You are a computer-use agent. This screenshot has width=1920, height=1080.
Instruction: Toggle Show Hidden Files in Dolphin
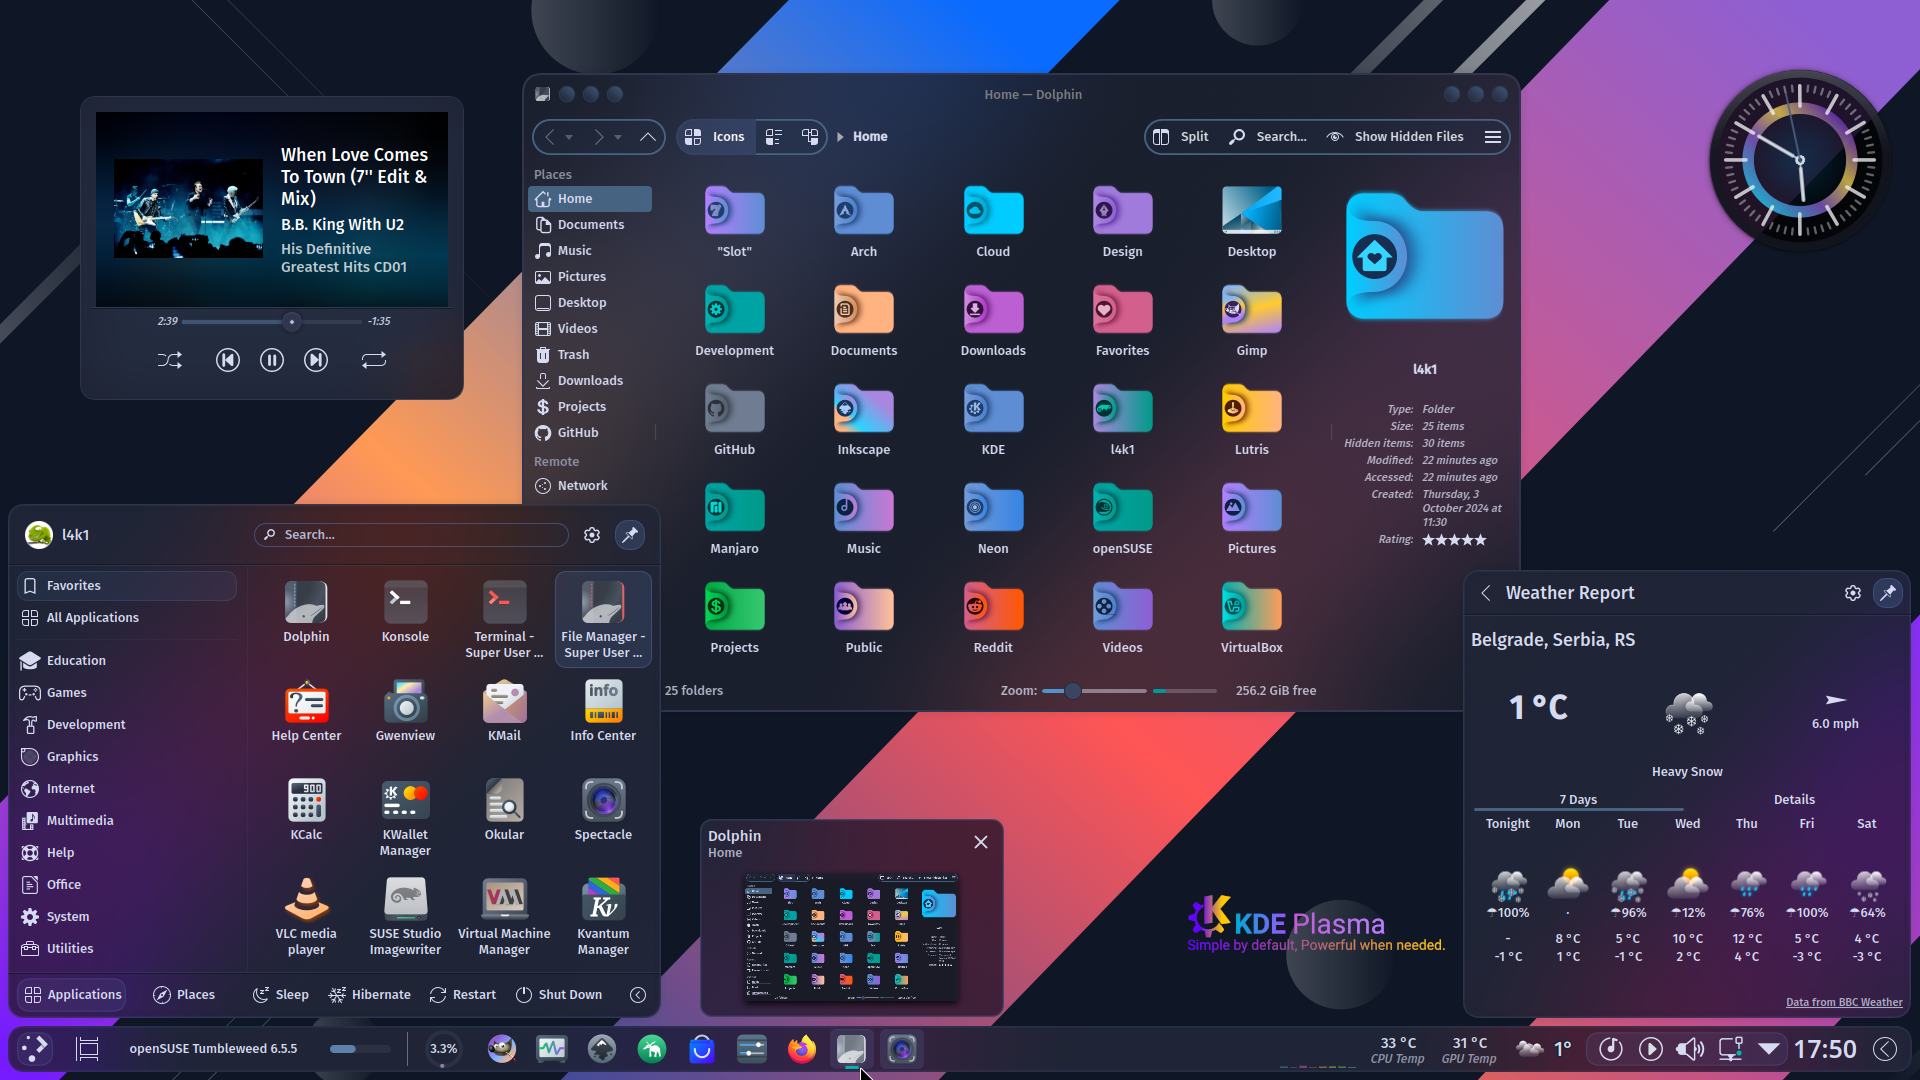[x=1395, y=137]
